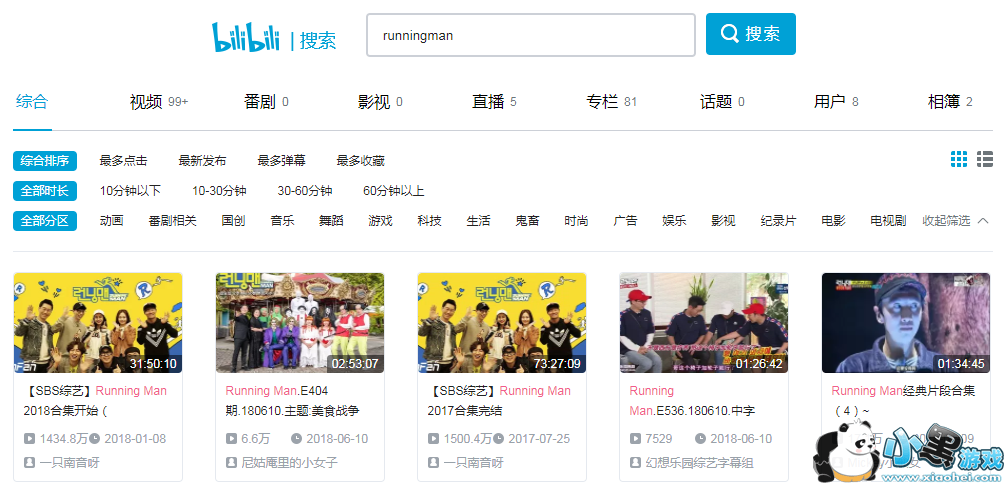Filter duration to 10-30分钟
This screenshot has width=1005, height=486.
219,191
